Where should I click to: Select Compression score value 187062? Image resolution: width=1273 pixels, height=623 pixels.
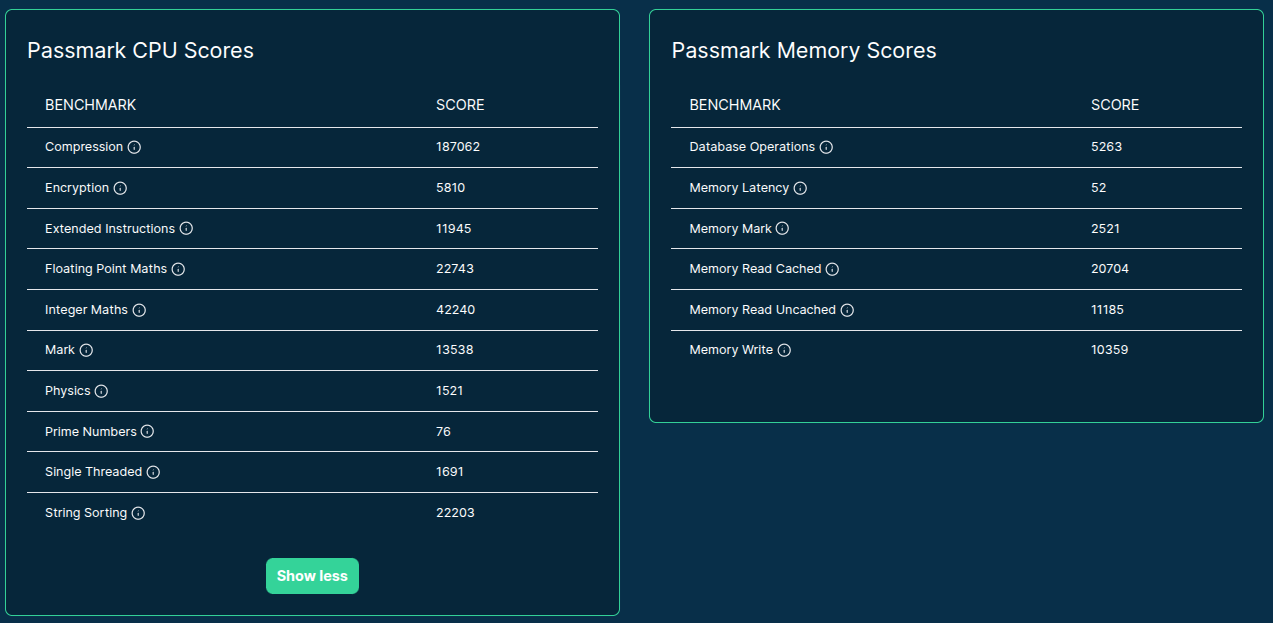458,147
